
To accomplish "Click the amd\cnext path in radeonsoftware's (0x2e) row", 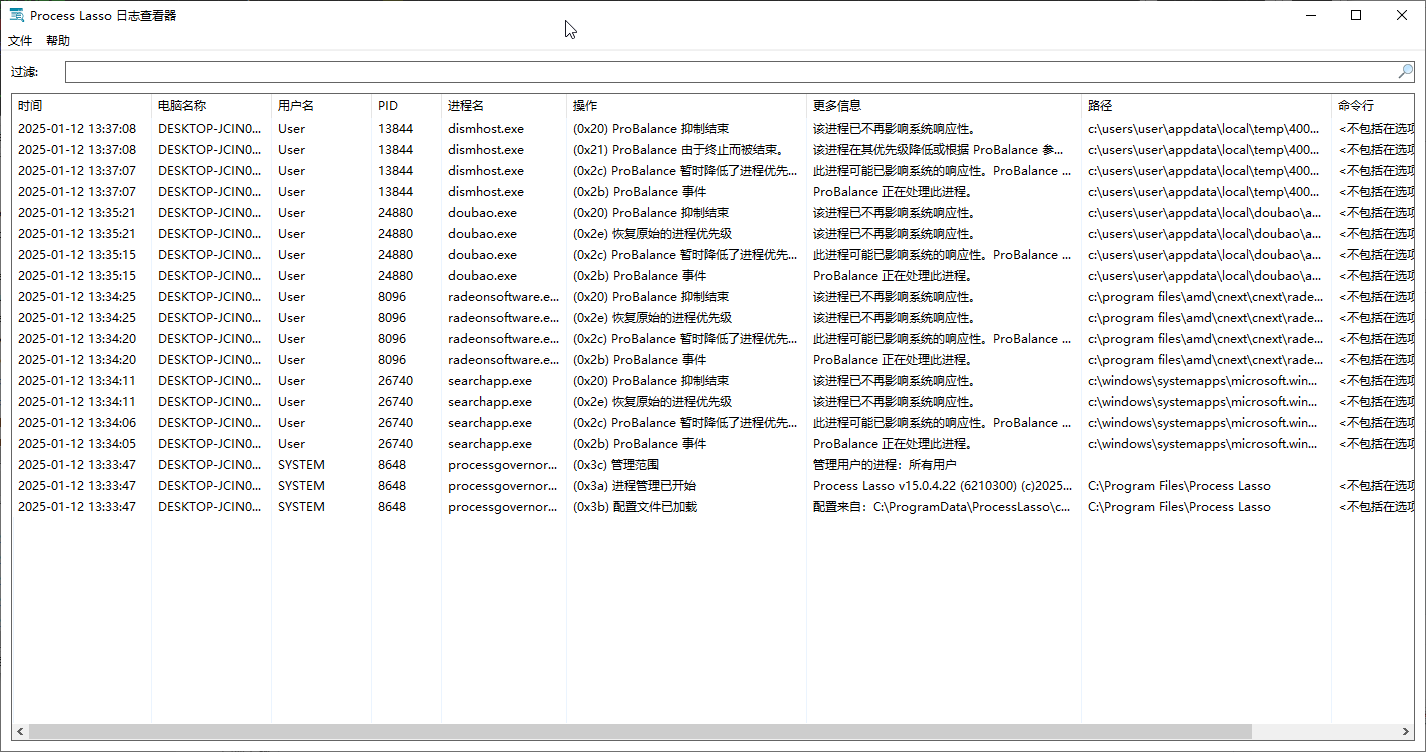I will (1206, 318).
